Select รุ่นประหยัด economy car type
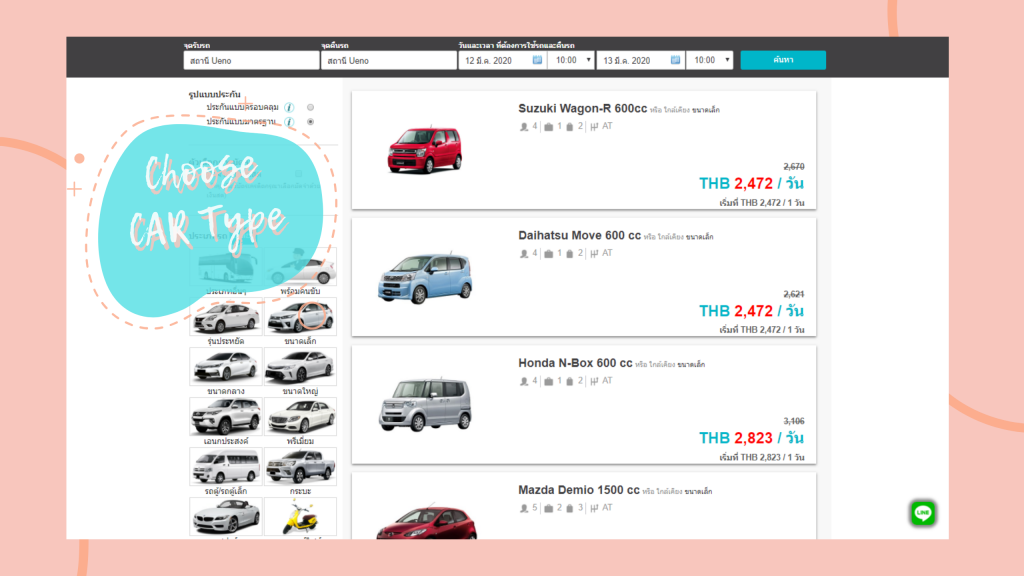Screen dimensions: 1024x576 [226, 317]
